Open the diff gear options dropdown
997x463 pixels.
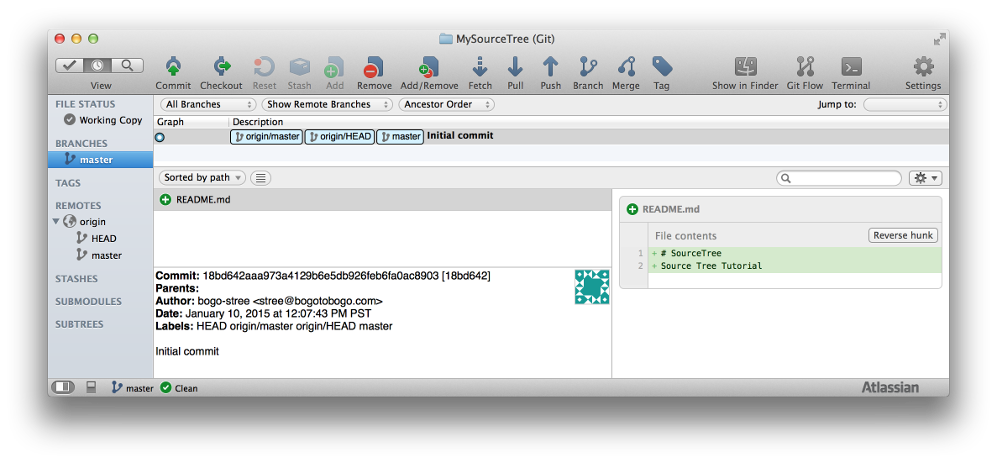[x=926, y=178]
